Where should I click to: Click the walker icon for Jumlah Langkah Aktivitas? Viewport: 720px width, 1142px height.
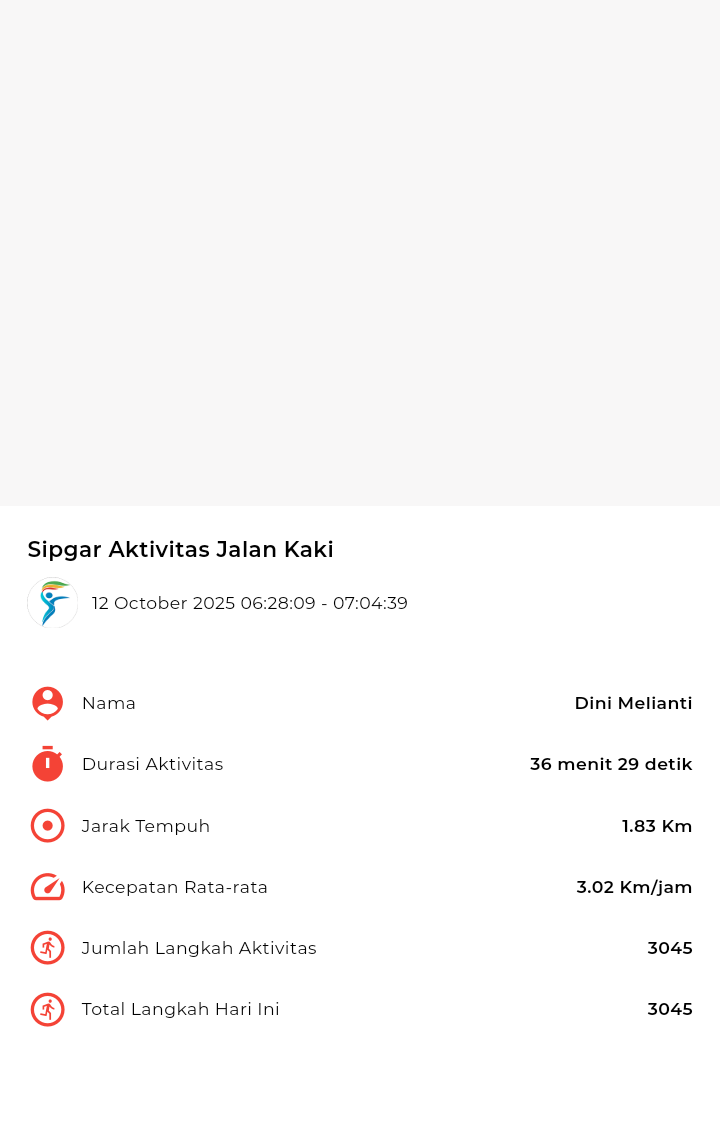click(47, 948)
